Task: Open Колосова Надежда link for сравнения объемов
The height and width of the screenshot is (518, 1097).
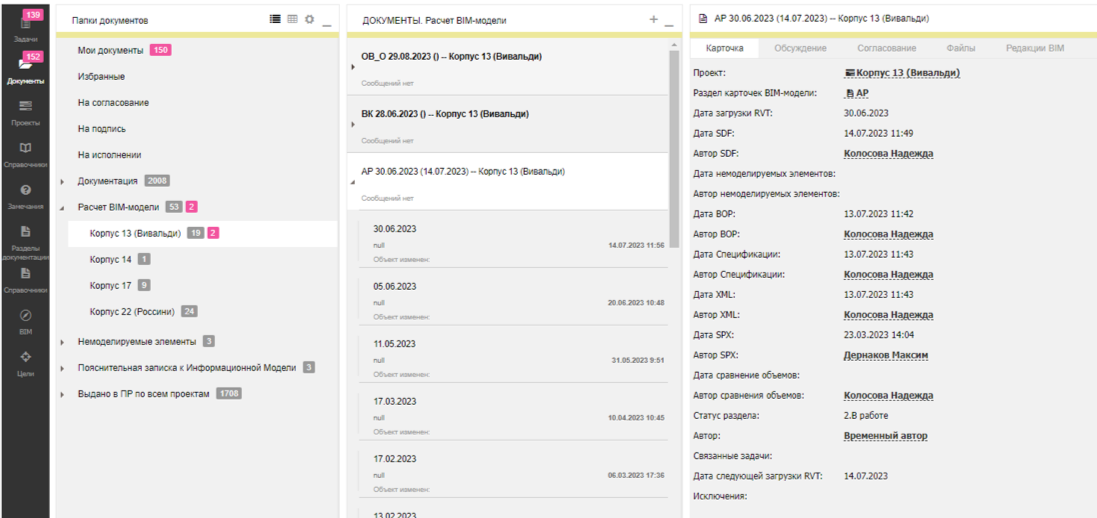Action: point(889,396)
